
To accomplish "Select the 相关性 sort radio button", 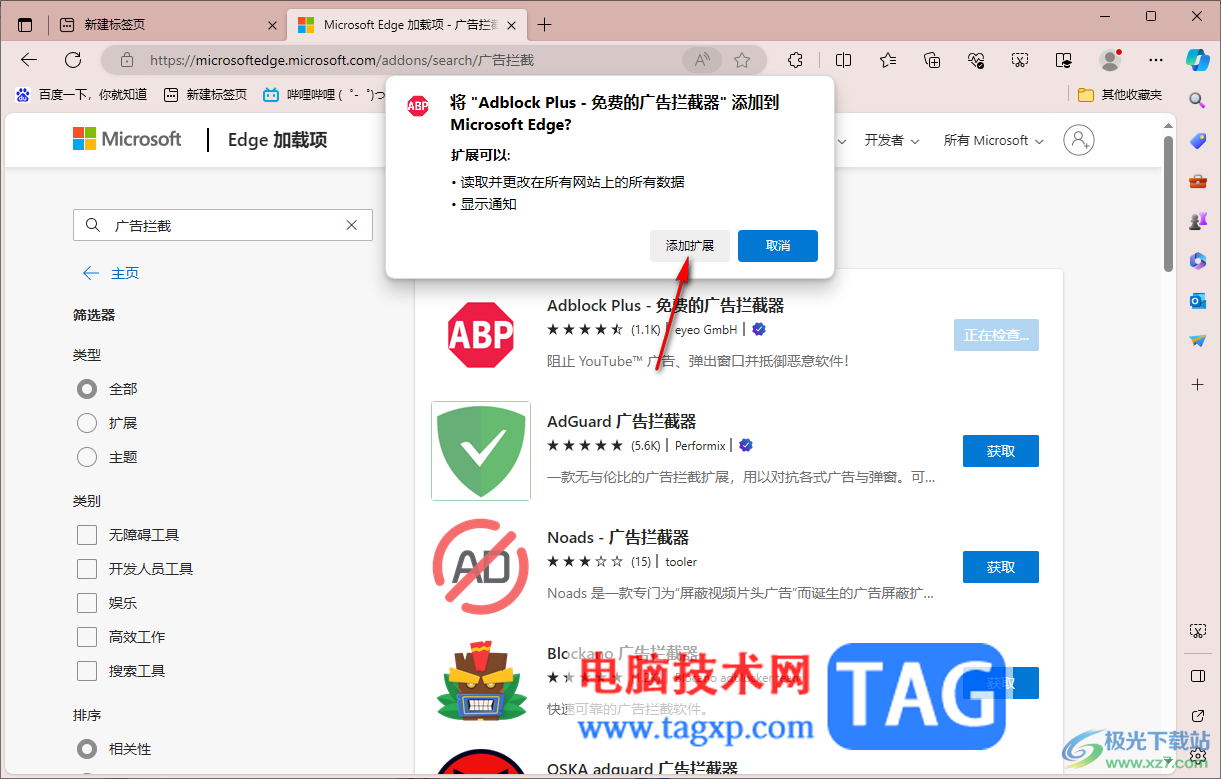I will tap(87, 749).
